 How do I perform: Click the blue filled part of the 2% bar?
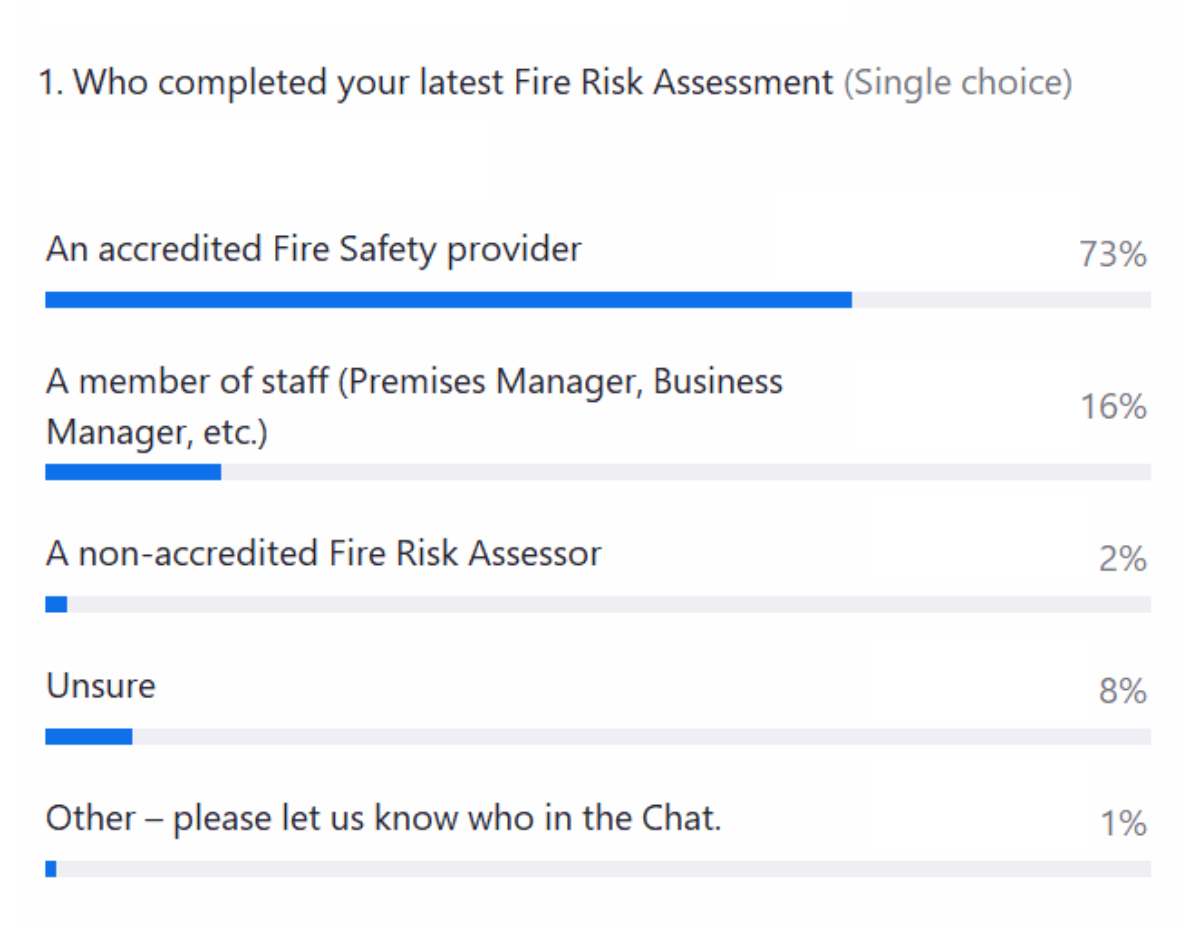coord(56,604)
